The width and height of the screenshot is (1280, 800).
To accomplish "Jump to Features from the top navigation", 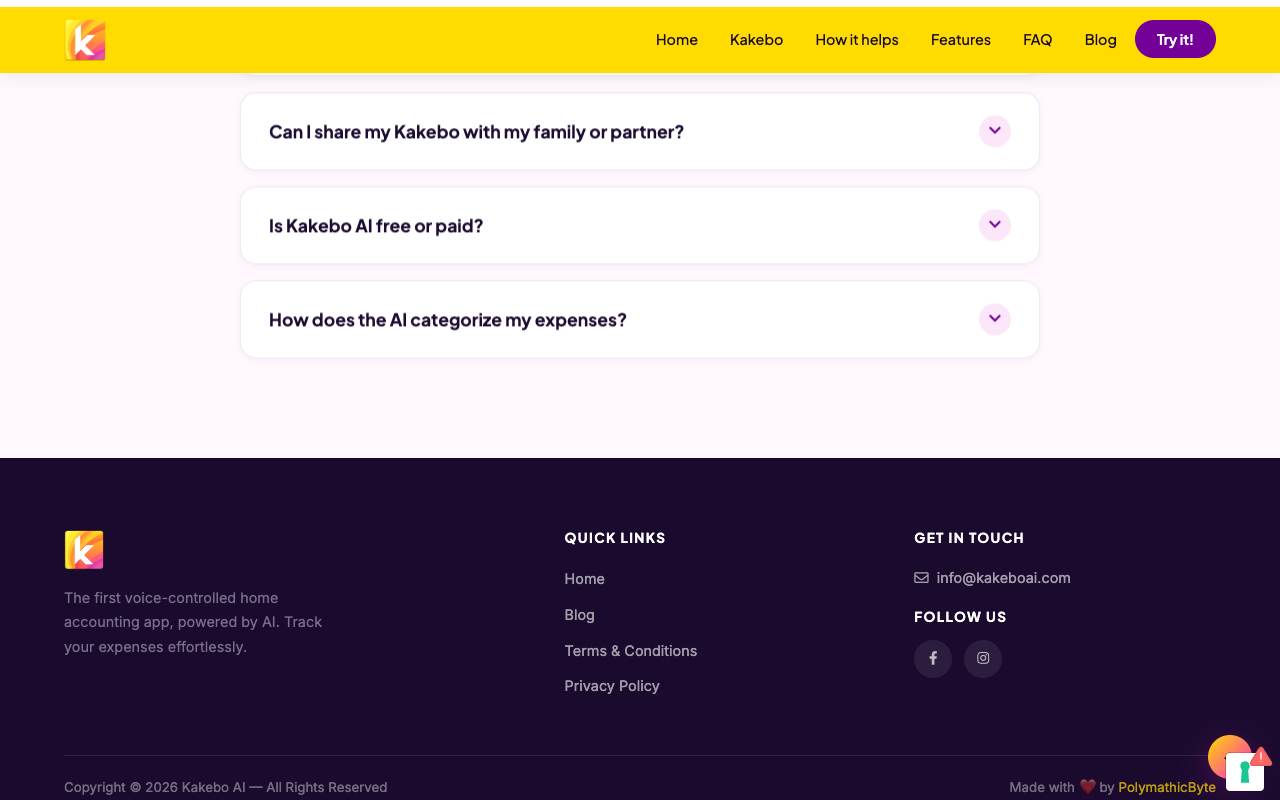I will click(x=961, y=40).
